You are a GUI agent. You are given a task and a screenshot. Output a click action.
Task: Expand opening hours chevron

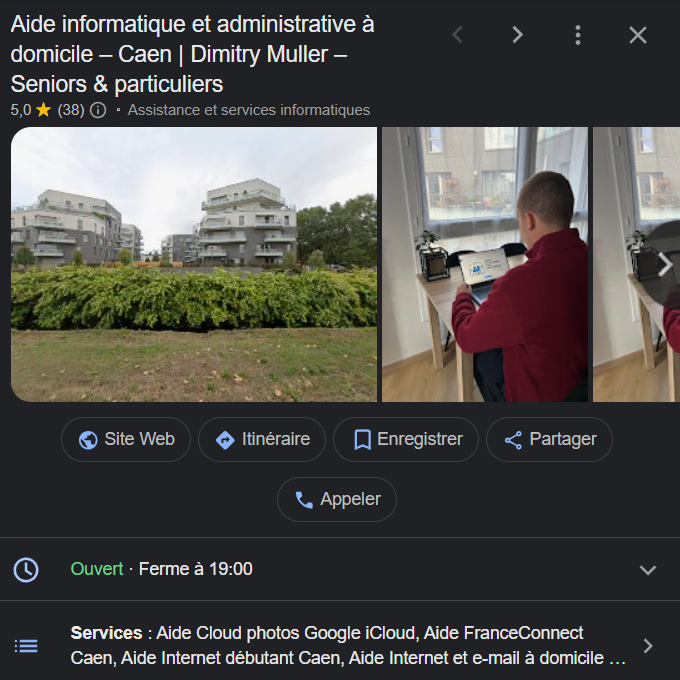[x=648, y=570]
